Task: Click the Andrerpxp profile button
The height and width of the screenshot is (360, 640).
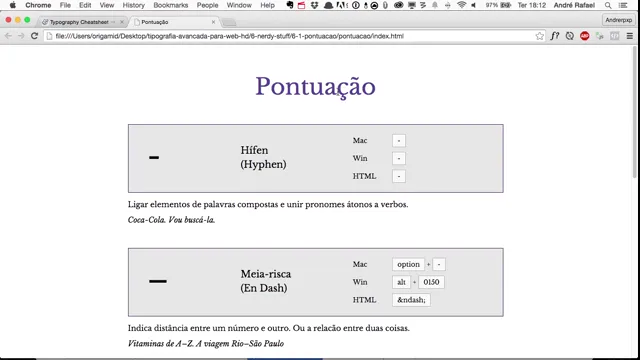Action: (x=618, y=20)
